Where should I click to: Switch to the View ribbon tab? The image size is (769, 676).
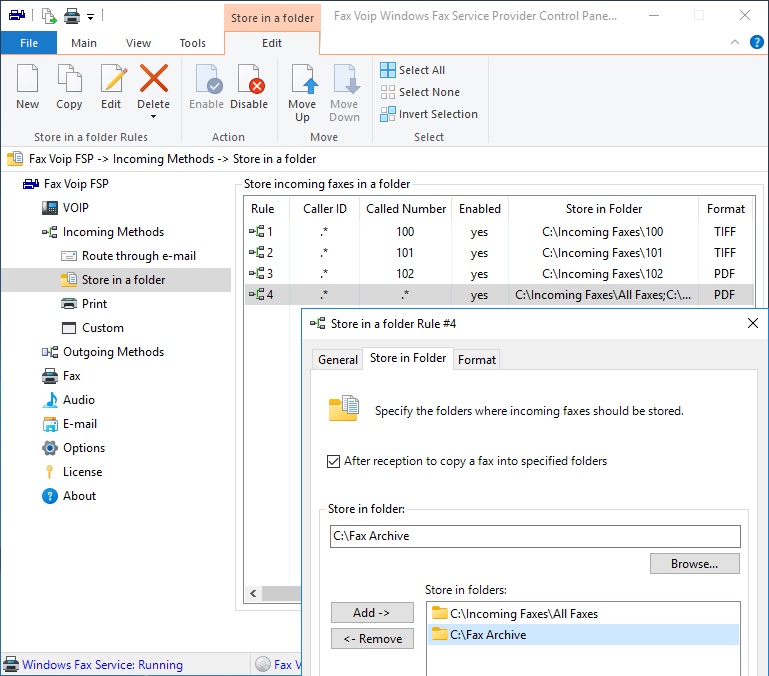138,43
